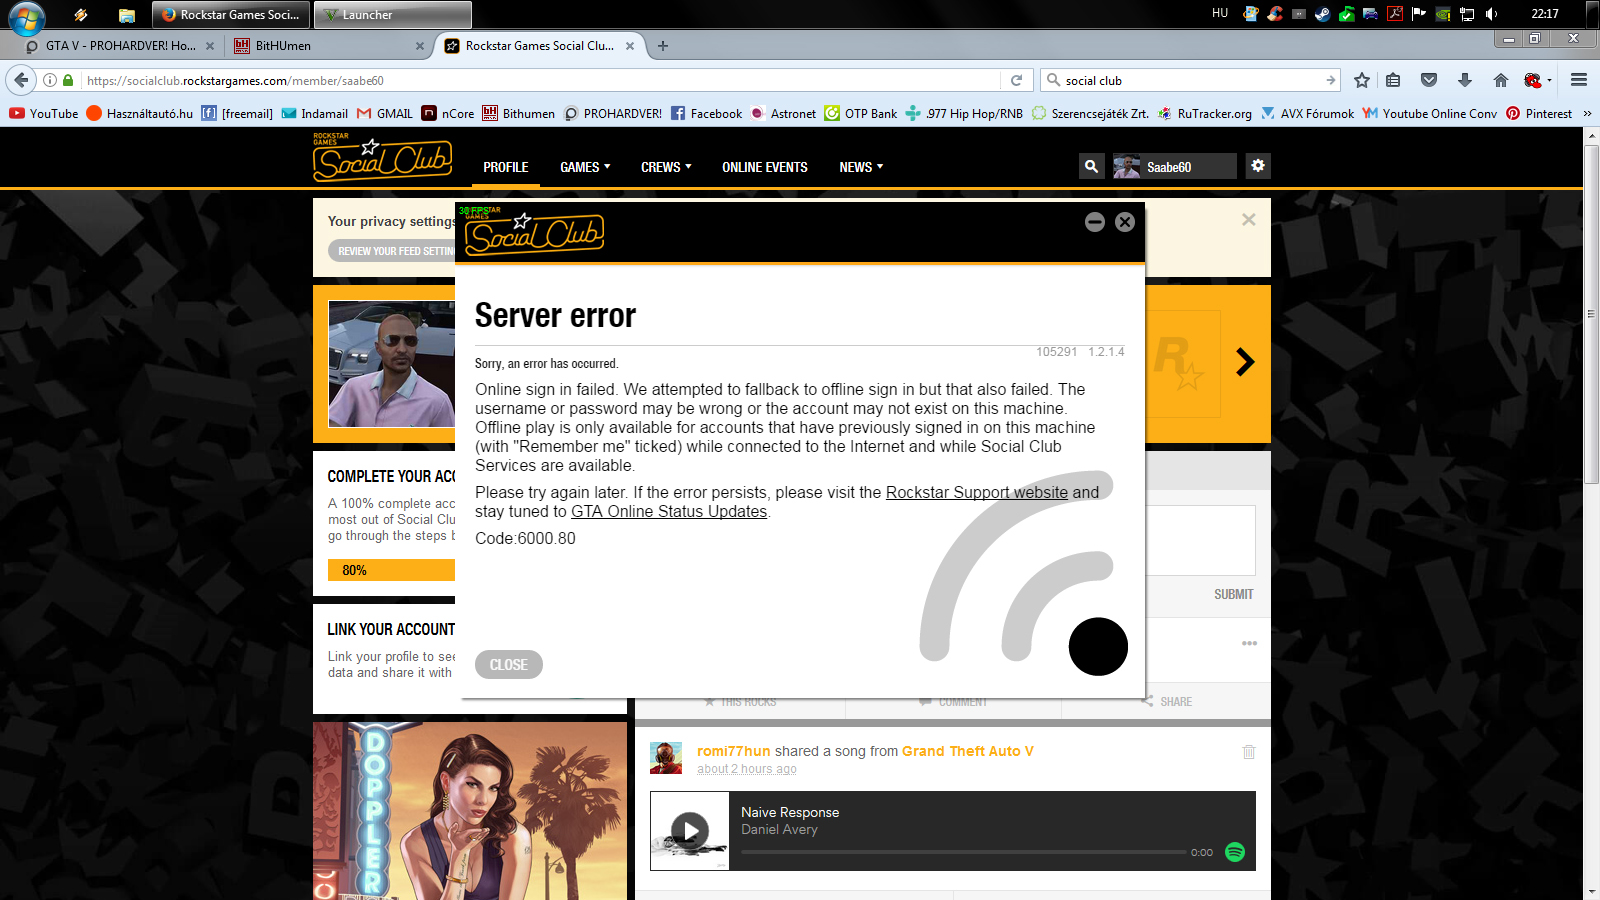Delete the feed post with the trash icon
This screenshot has height=900, width=1600.
pyautogui.click(x=1249, y=751)
